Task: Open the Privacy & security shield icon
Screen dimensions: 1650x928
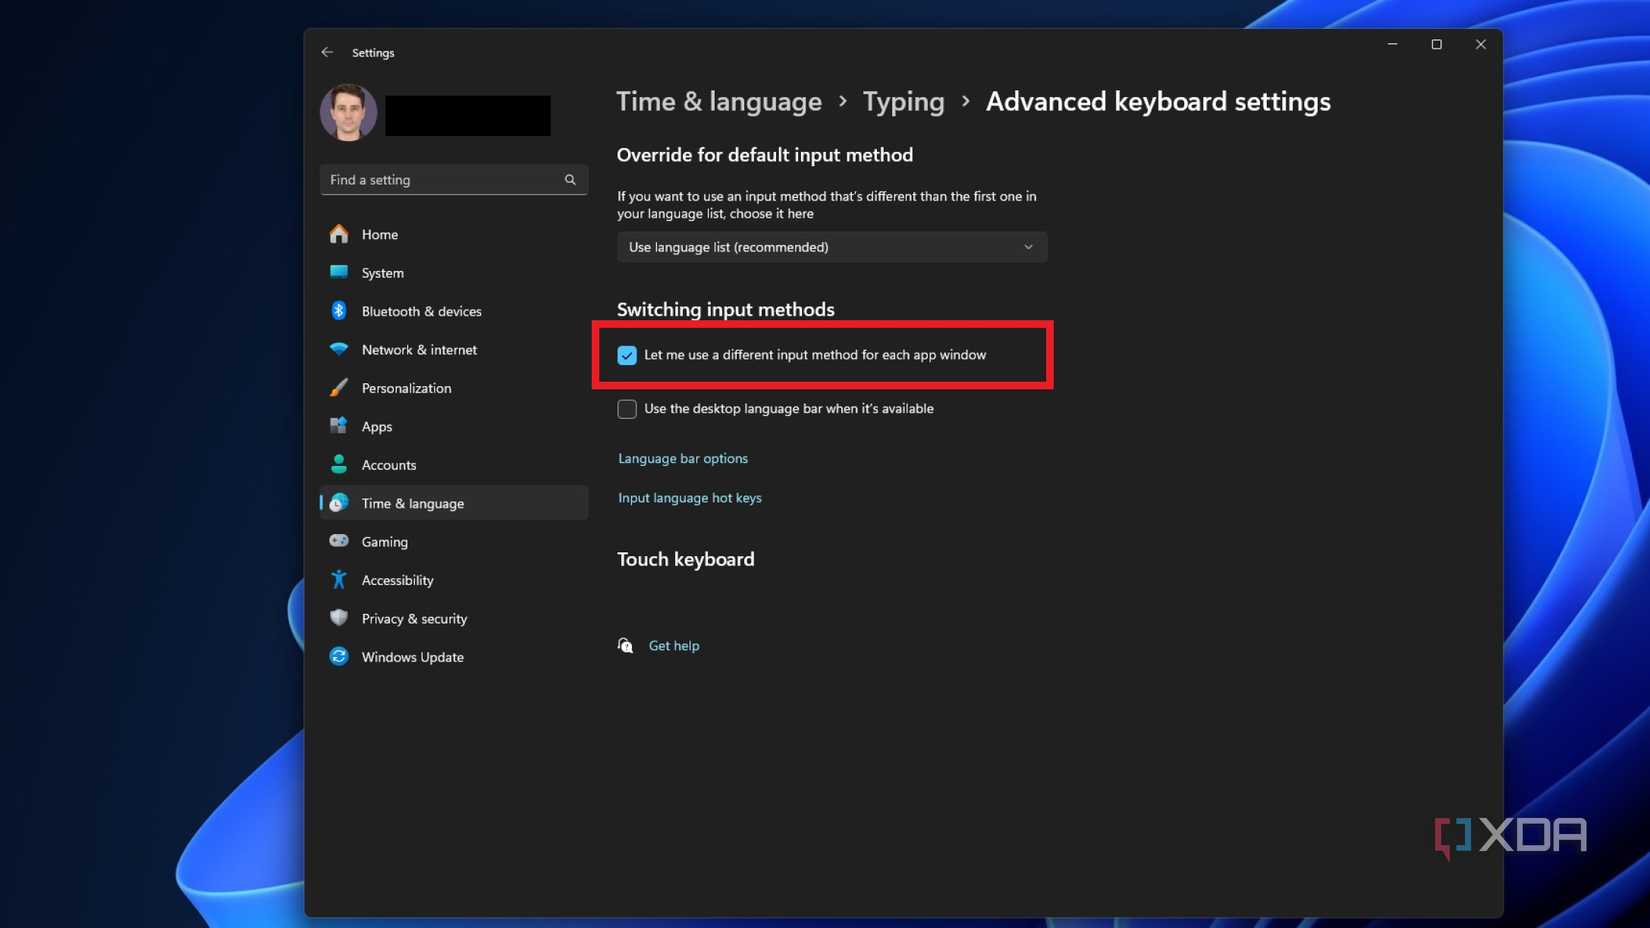Action: pos(339,618)
